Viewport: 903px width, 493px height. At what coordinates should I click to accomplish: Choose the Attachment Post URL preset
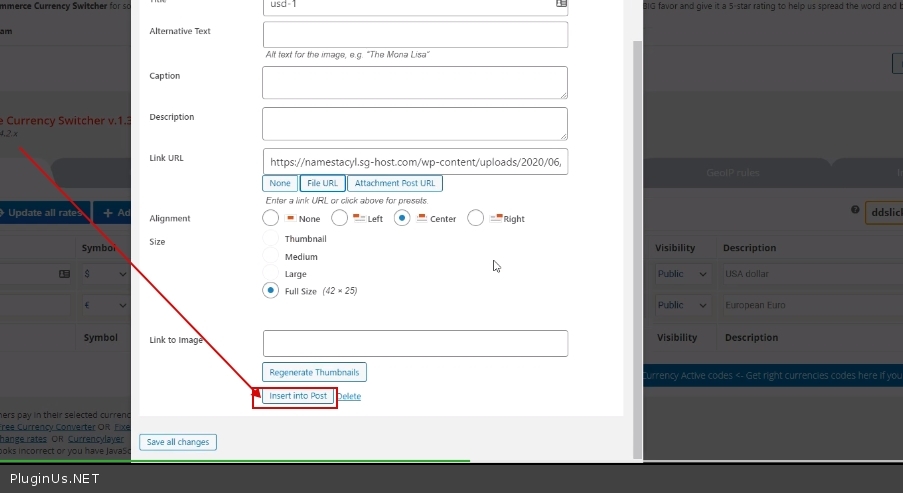tap(395, 183)
